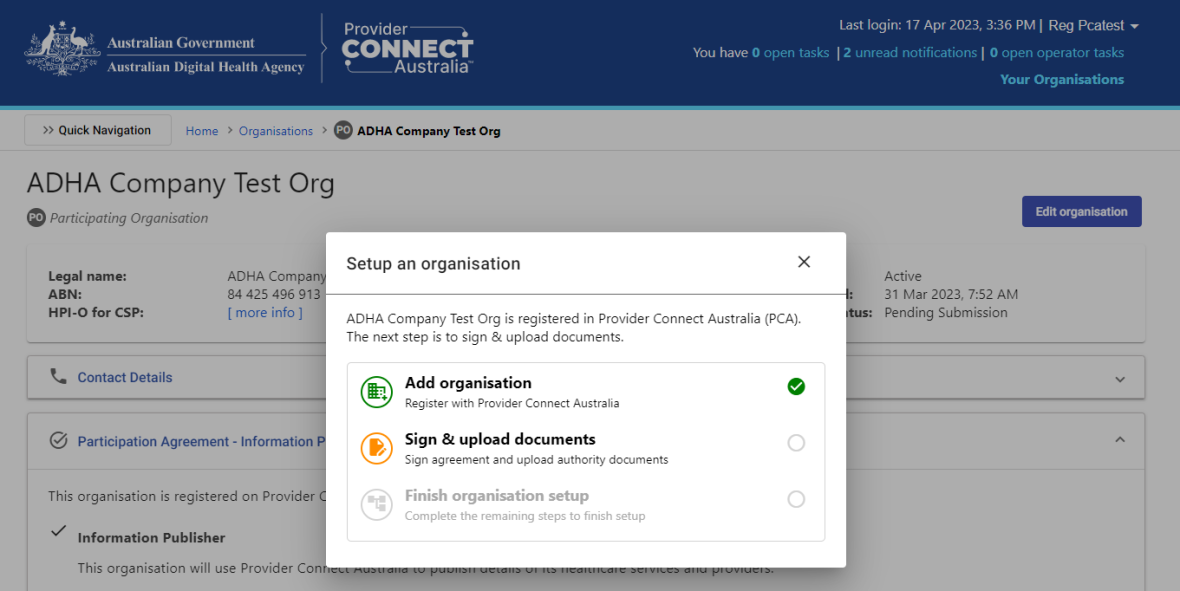Open the Sign & upload documents step
The image size is (1180, 591).
585,449
